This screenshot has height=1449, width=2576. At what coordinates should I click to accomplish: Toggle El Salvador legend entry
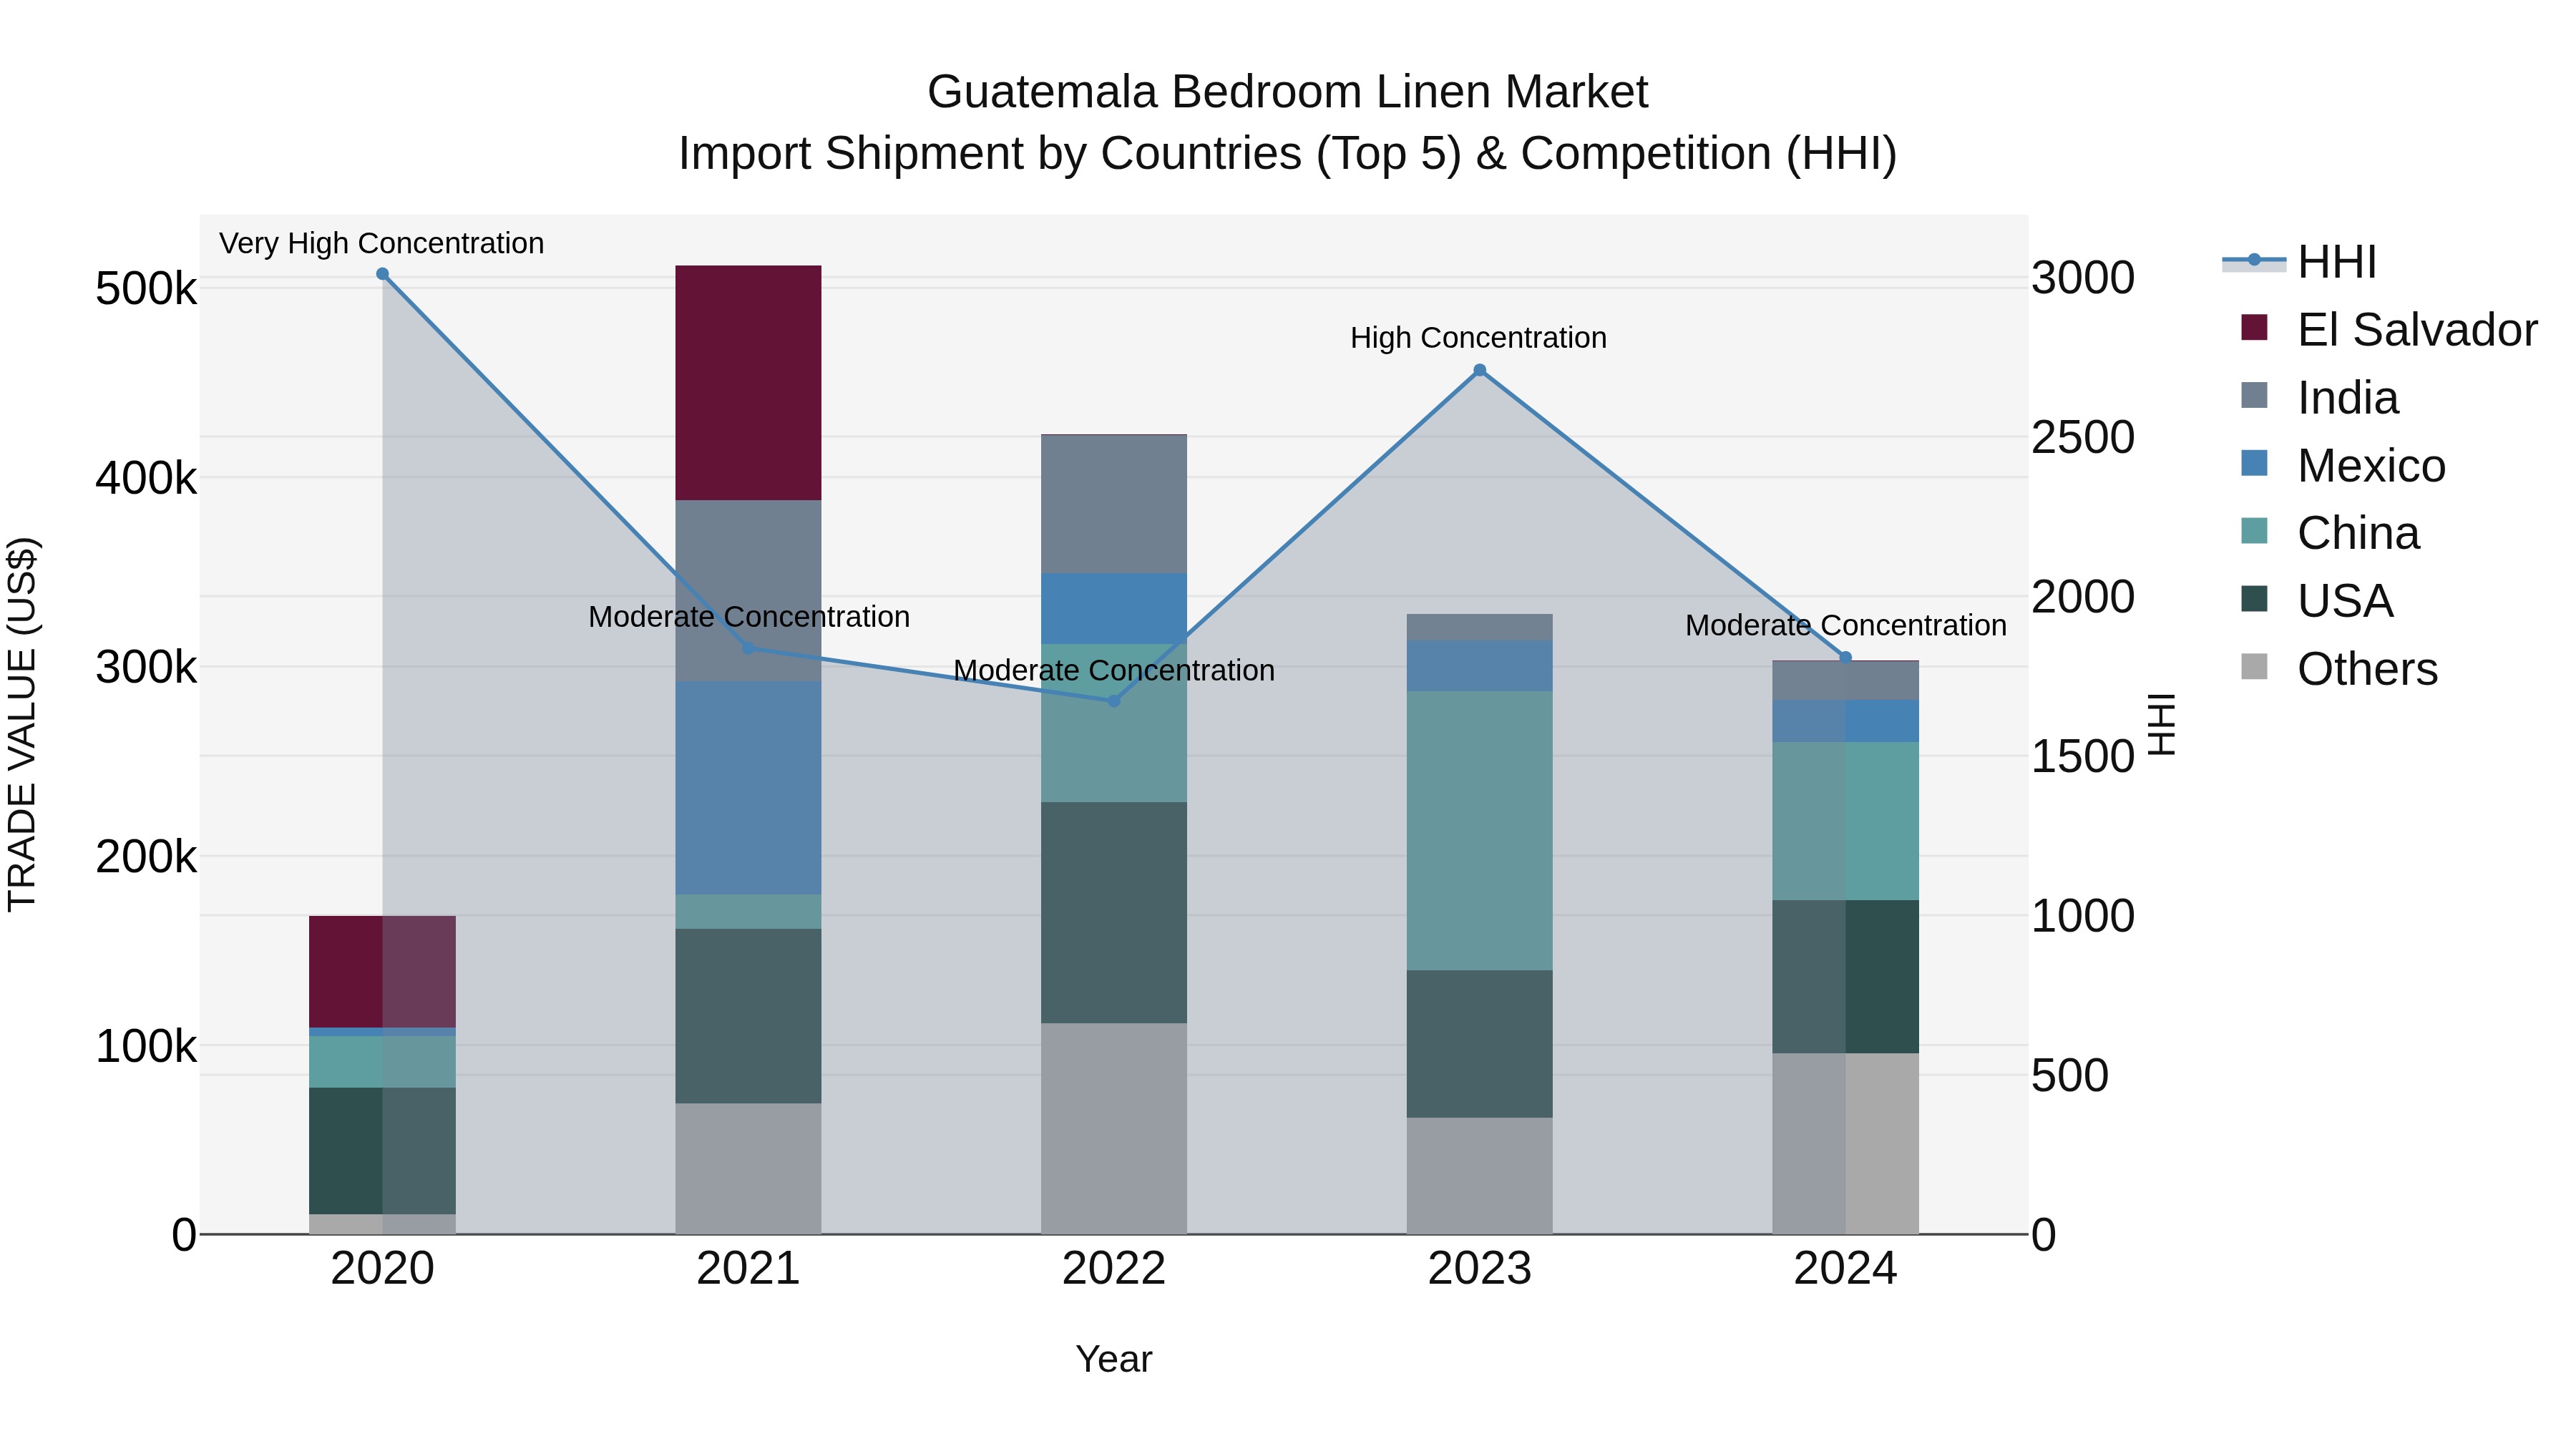point(2389,330)
